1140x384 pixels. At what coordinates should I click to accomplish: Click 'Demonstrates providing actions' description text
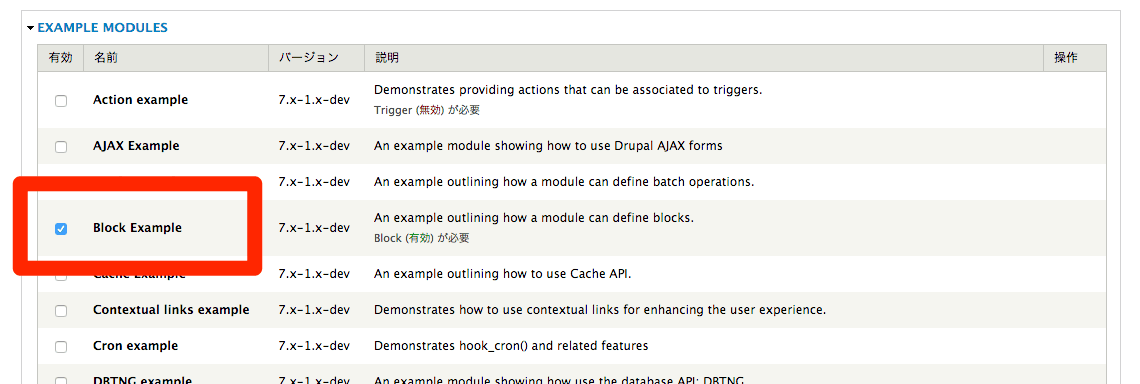pos(568,90)
